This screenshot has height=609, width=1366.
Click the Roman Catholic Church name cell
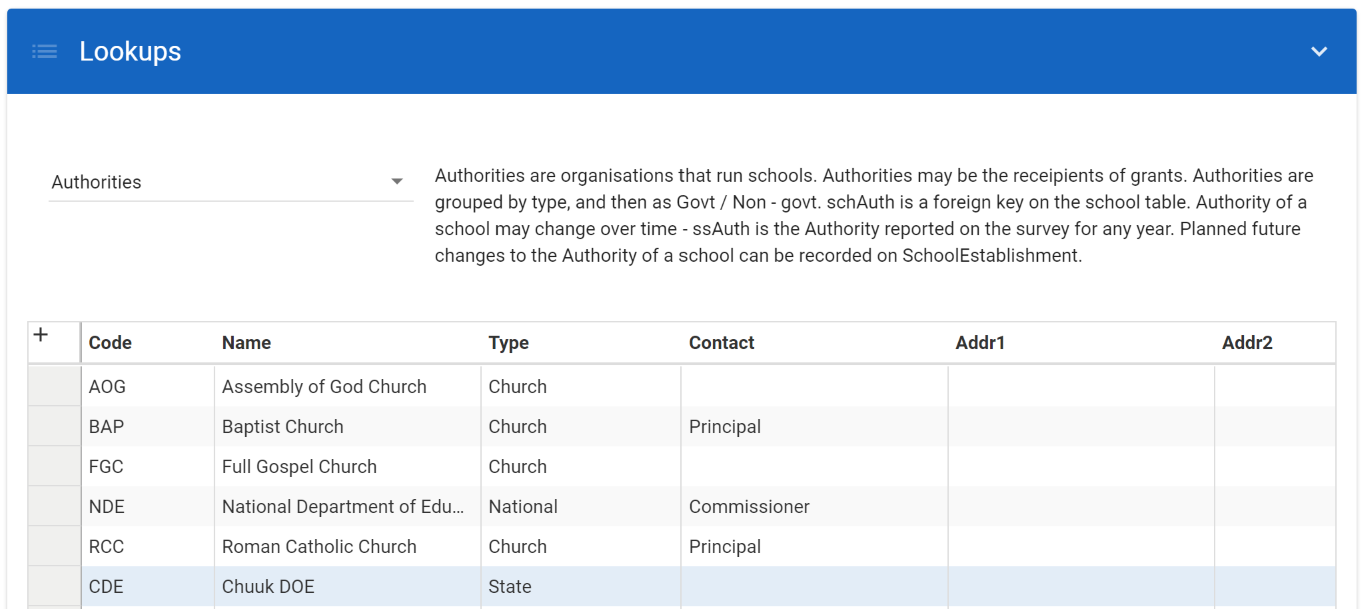(x=319, y=547)
